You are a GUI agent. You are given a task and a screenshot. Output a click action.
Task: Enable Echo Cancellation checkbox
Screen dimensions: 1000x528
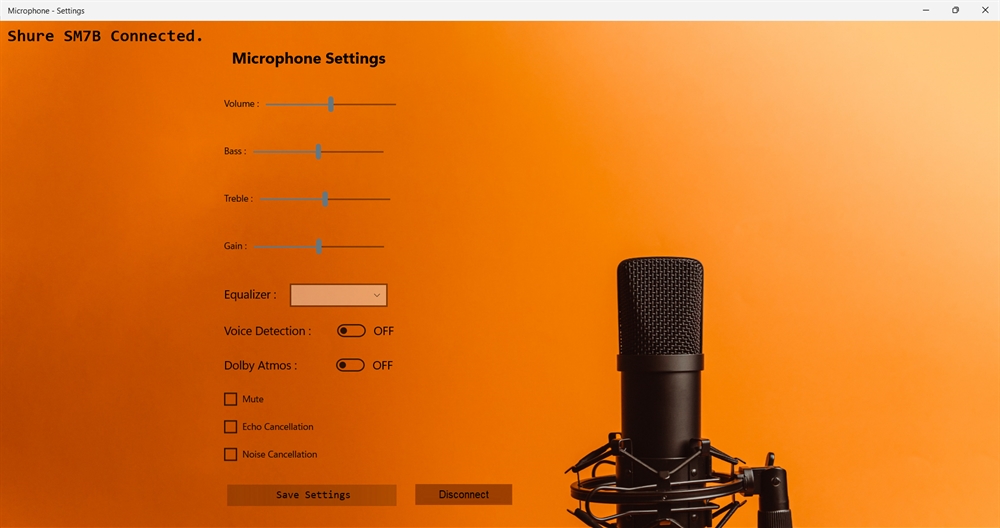click(231, 427)
